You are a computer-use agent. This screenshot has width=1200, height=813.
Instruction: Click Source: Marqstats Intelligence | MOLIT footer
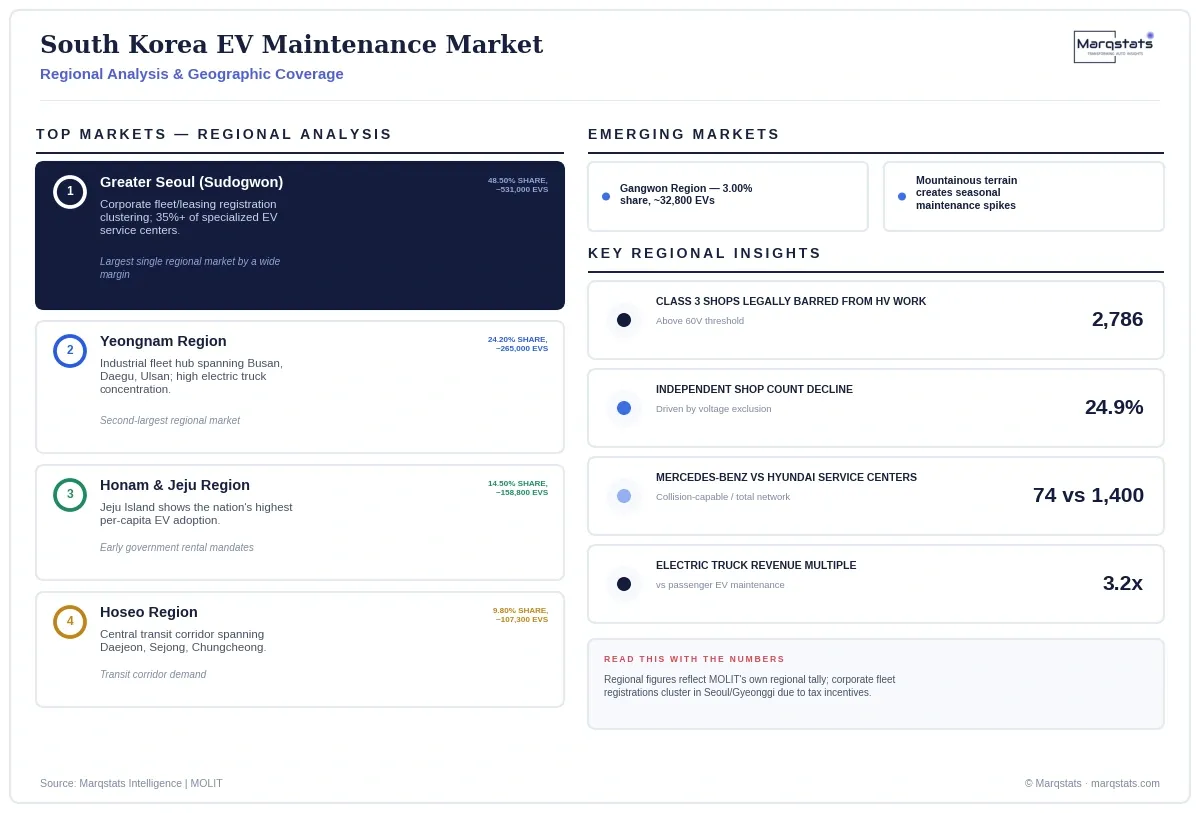[131, 783]
